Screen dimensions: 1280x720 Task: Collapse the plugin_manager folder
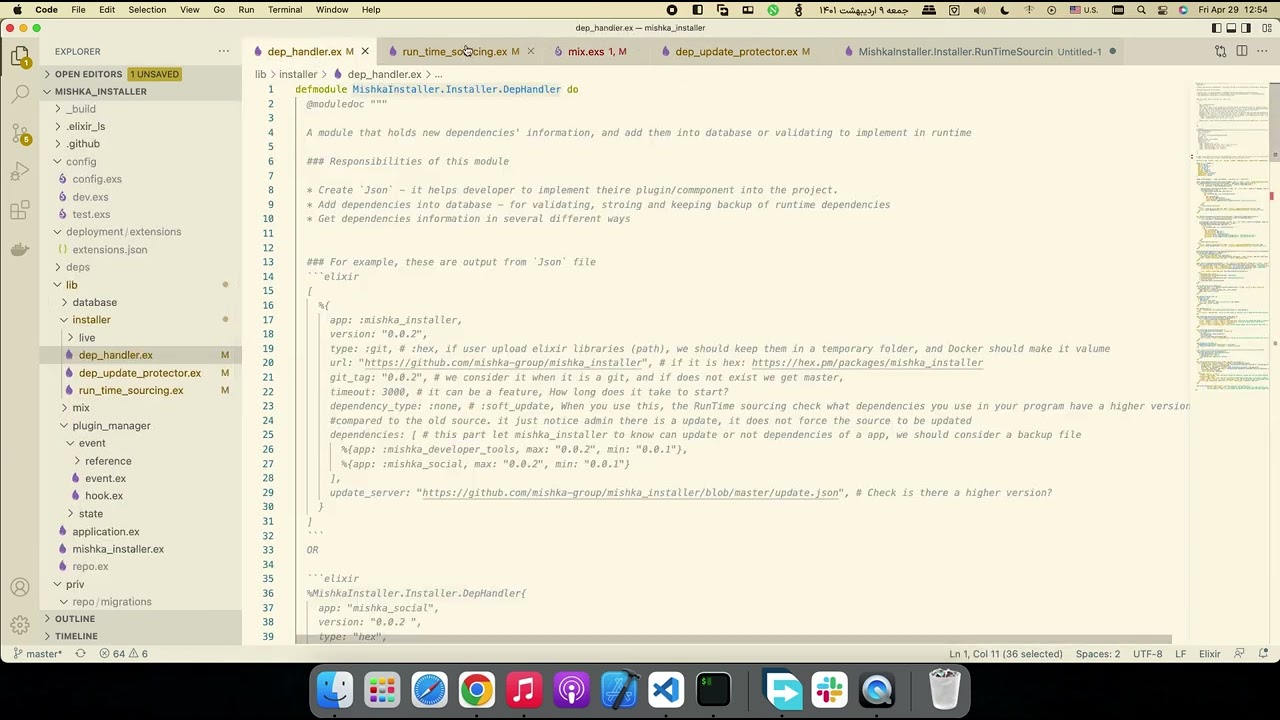[x=141, y=426]
